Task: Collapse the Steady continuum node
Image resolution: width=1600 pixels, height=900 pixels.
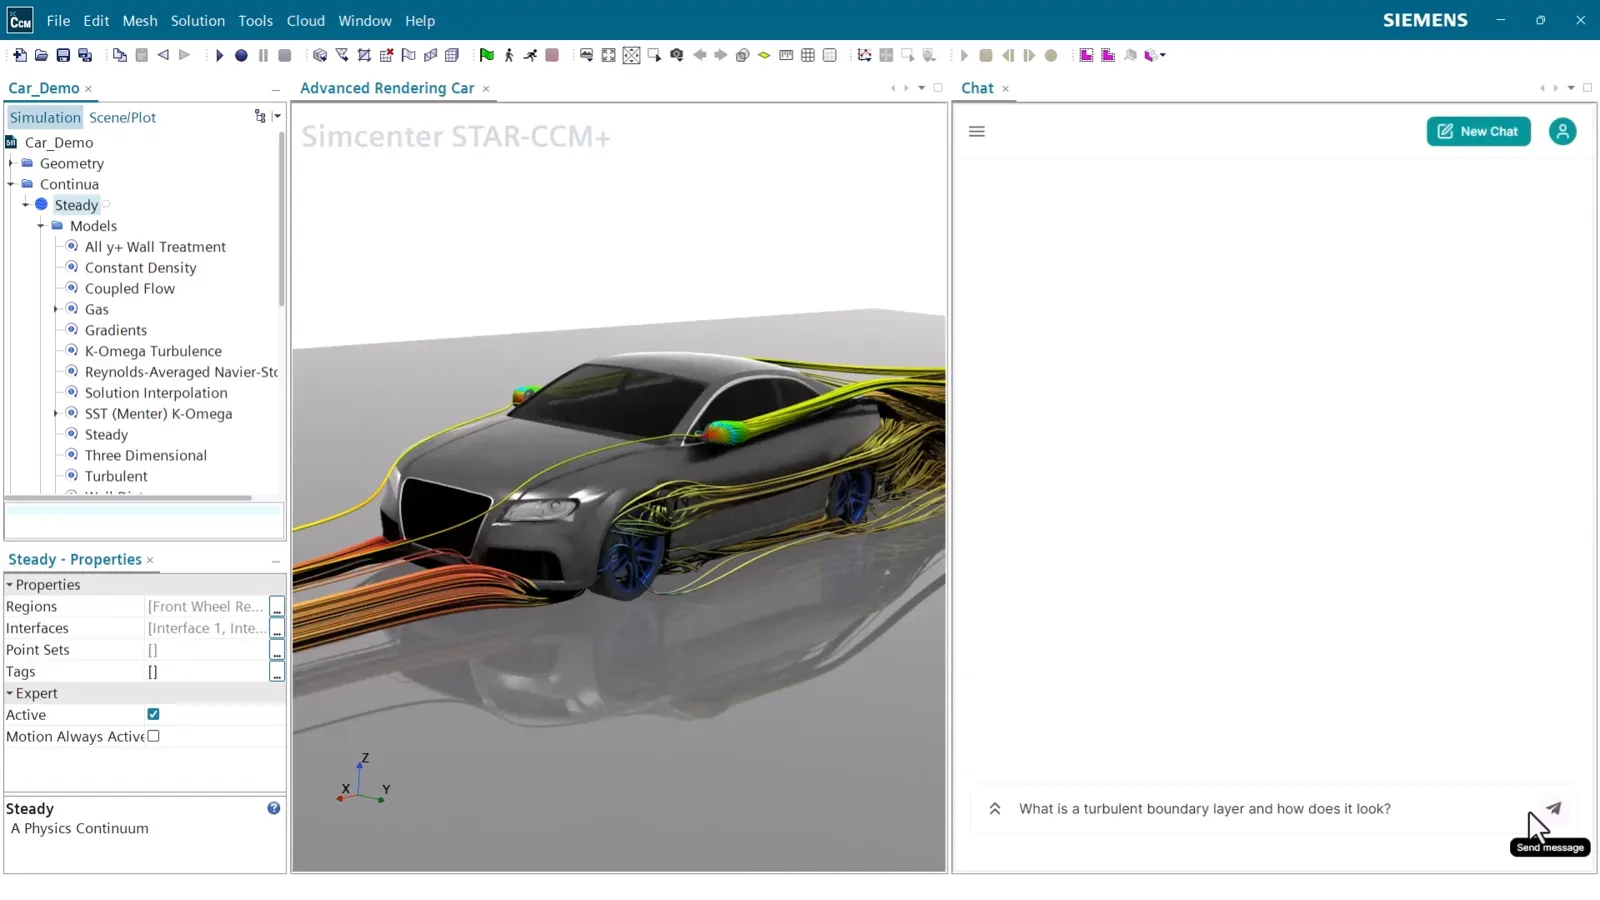Action: pos(26,204)
